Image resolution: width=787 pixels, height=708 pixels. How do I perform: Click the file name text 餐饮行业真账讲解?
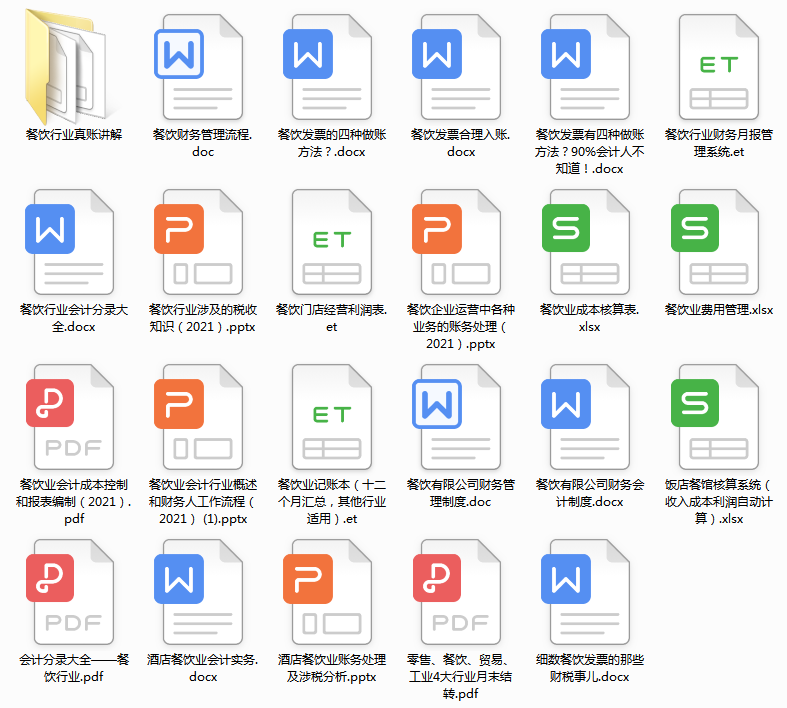pos(74,134)
